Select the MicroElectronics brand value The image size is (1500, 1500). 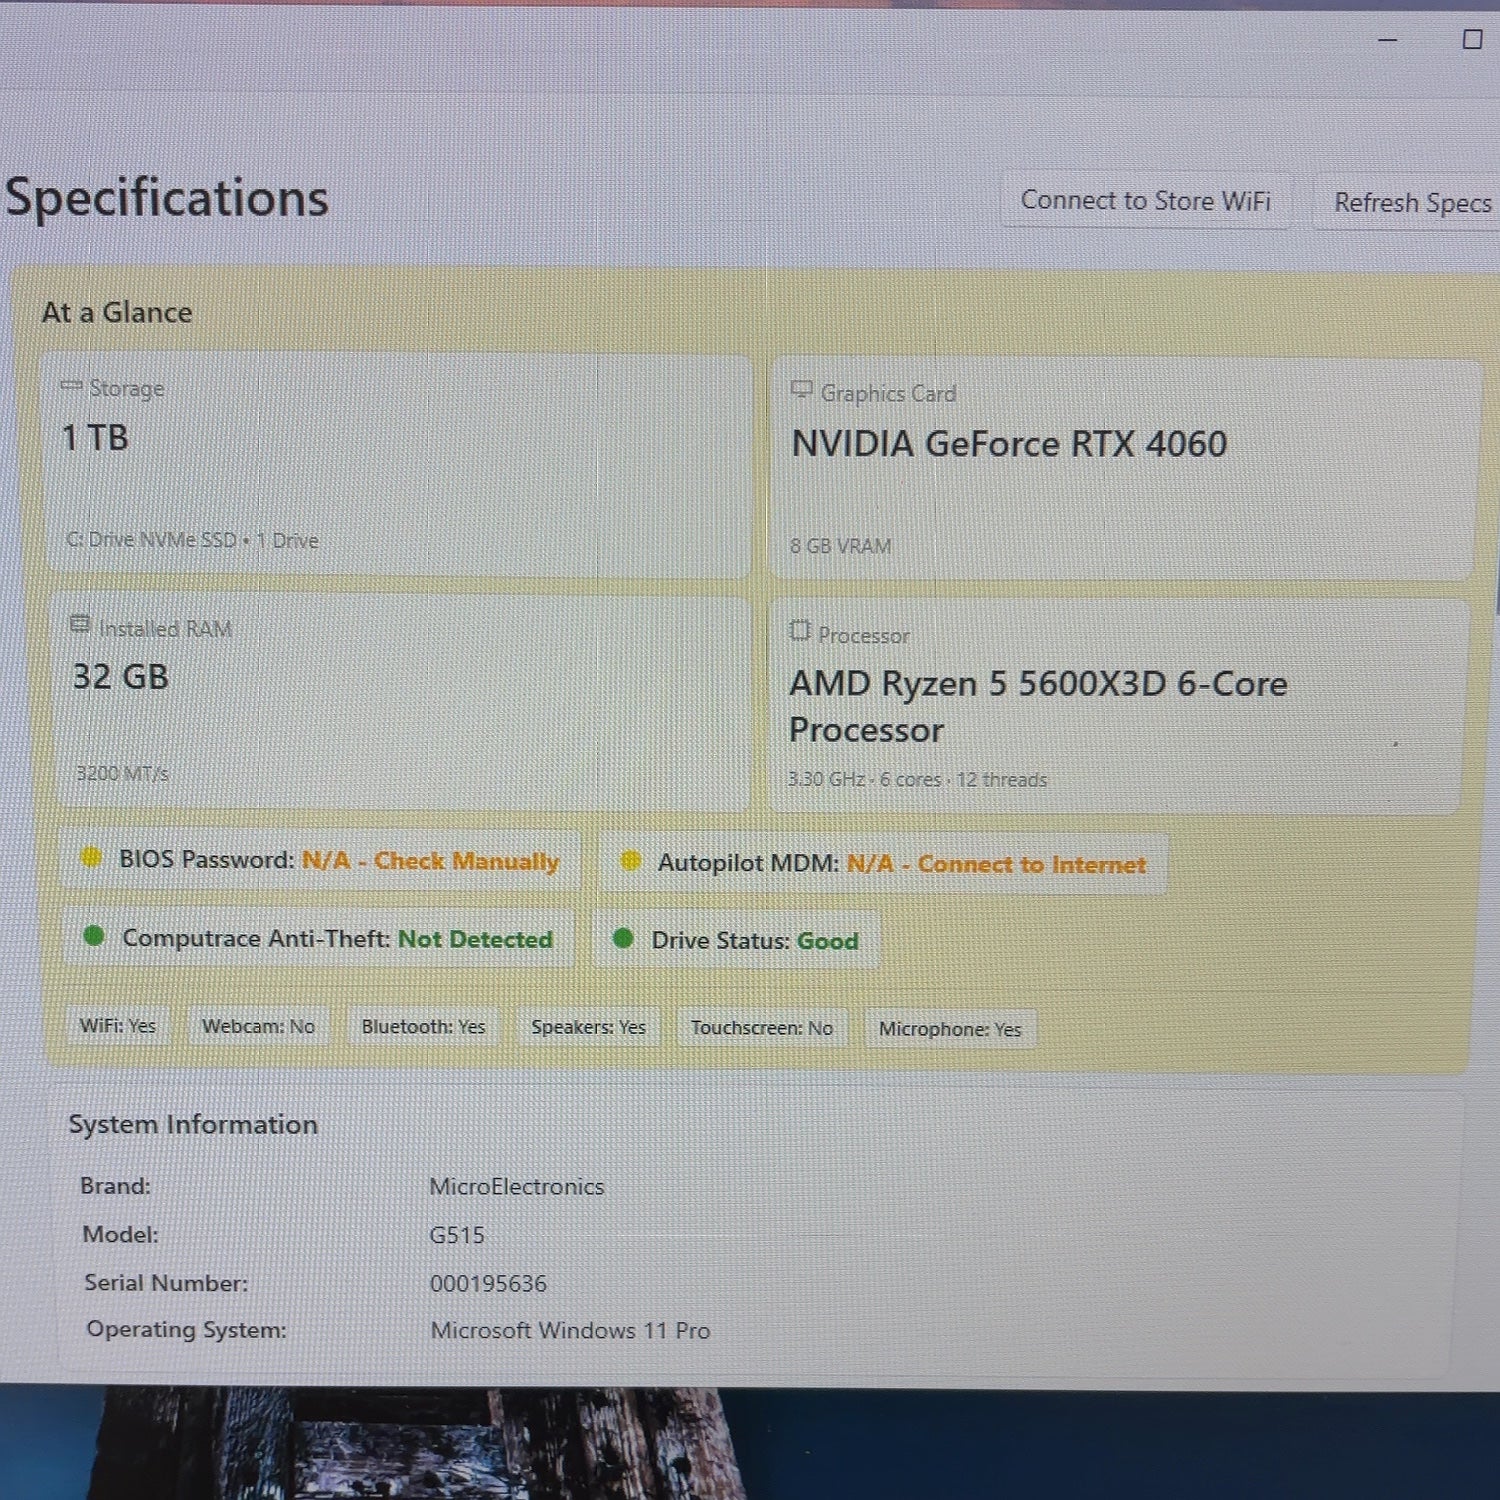517,1186
